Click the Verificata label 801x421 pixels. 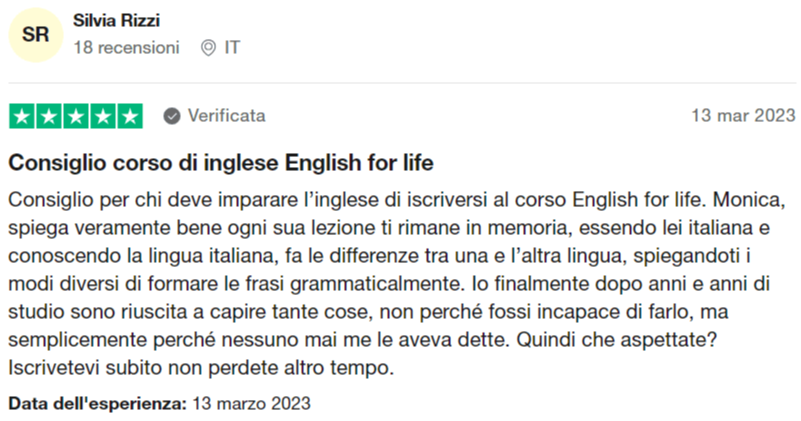tap(227, 115)
